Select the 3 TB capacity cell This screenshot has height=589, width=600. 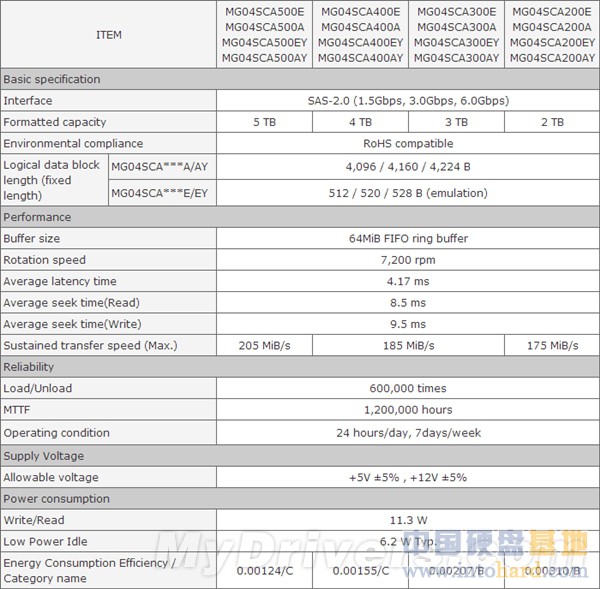[x=457, y=122]
